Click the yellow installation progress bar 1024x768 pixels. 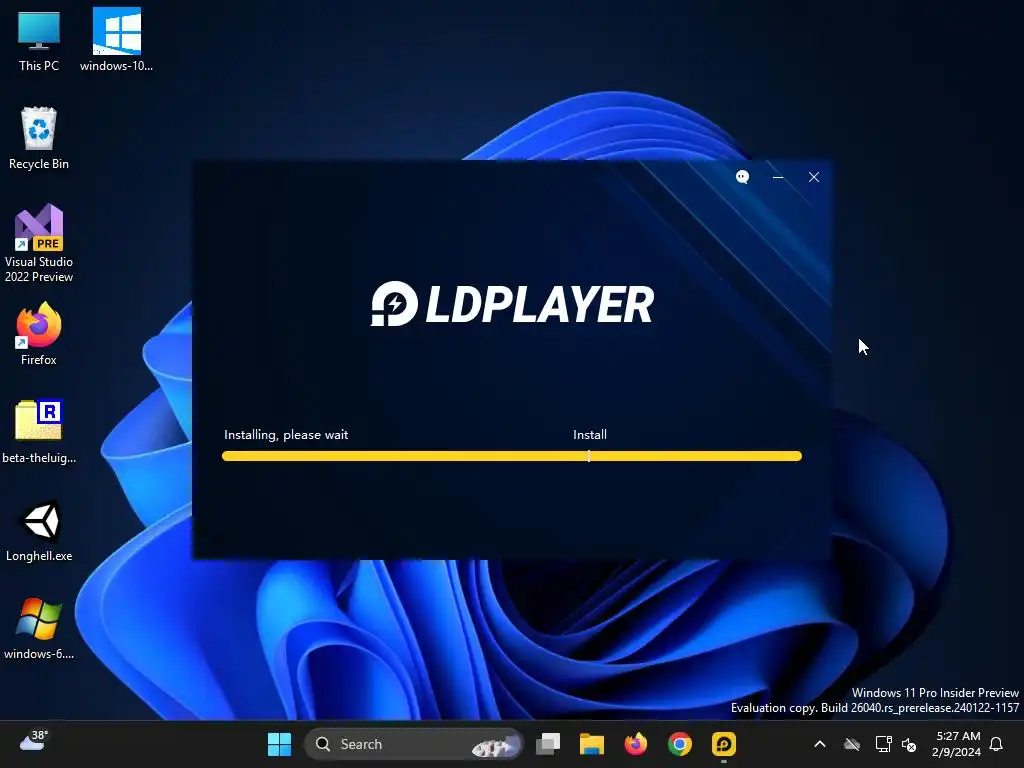(x=512, y=456)
